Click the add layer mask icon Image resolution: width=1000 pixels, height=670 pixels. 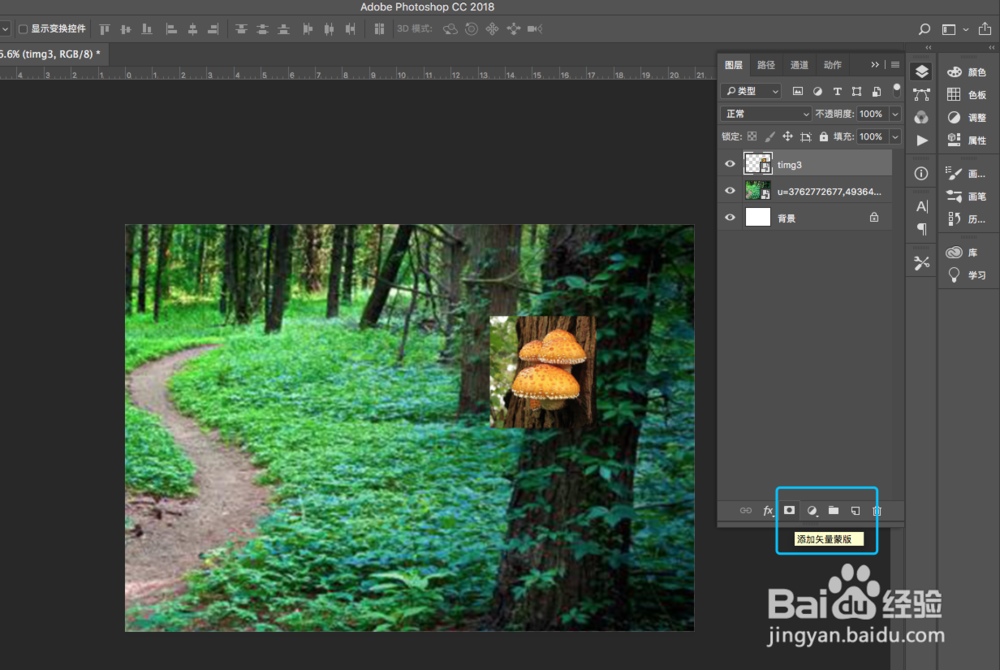point(790,510)
